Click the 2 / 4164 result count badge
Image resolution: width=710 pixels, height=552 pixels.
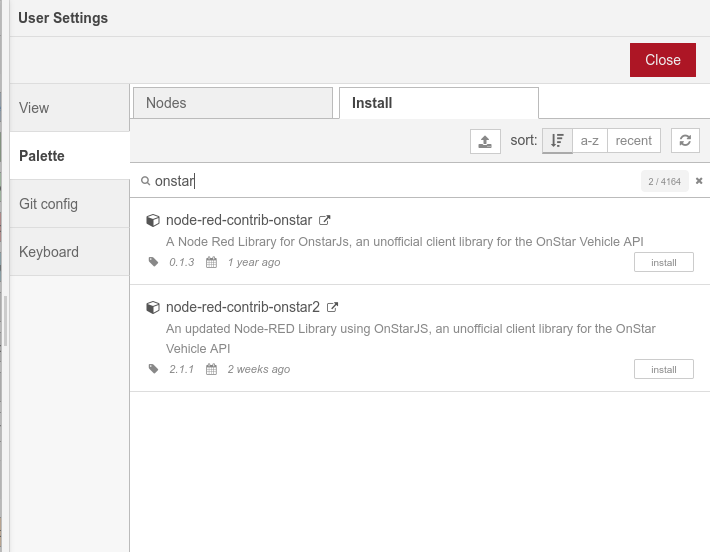664,181
